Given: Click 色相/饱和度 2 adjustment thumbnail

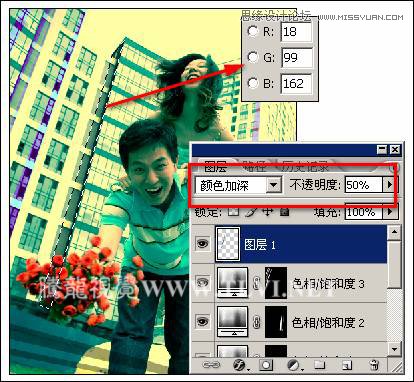Looking at the screenshot, I should coord(232,322).
